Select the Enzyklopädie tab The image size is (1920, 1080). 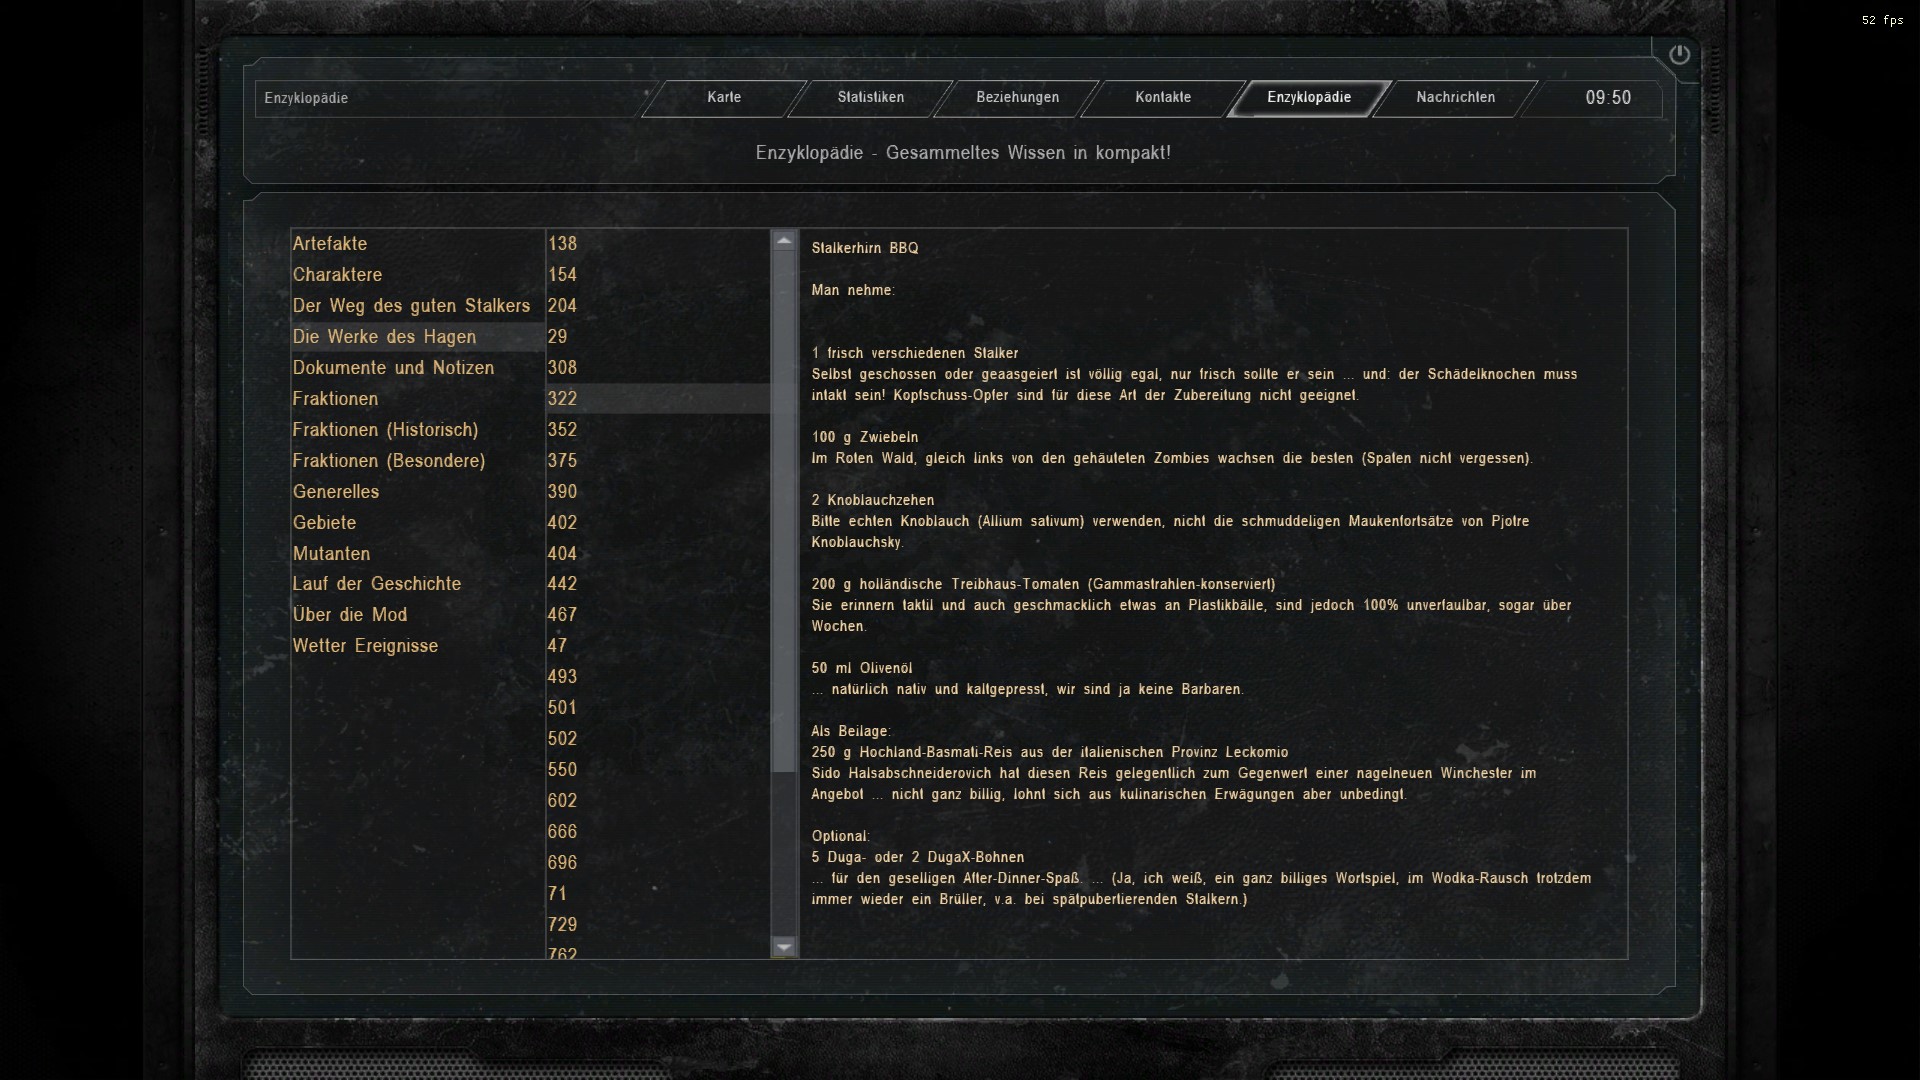[x=1308, y=98]
